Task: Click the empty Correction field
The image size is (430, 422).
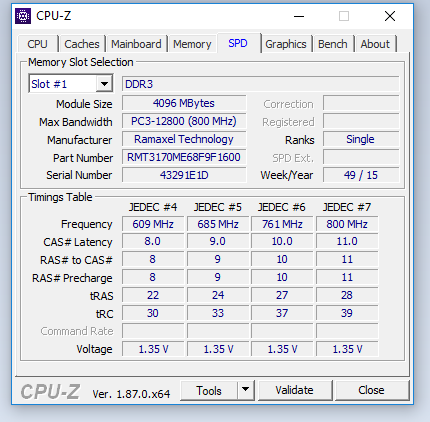Action: (x=361, y=103)
